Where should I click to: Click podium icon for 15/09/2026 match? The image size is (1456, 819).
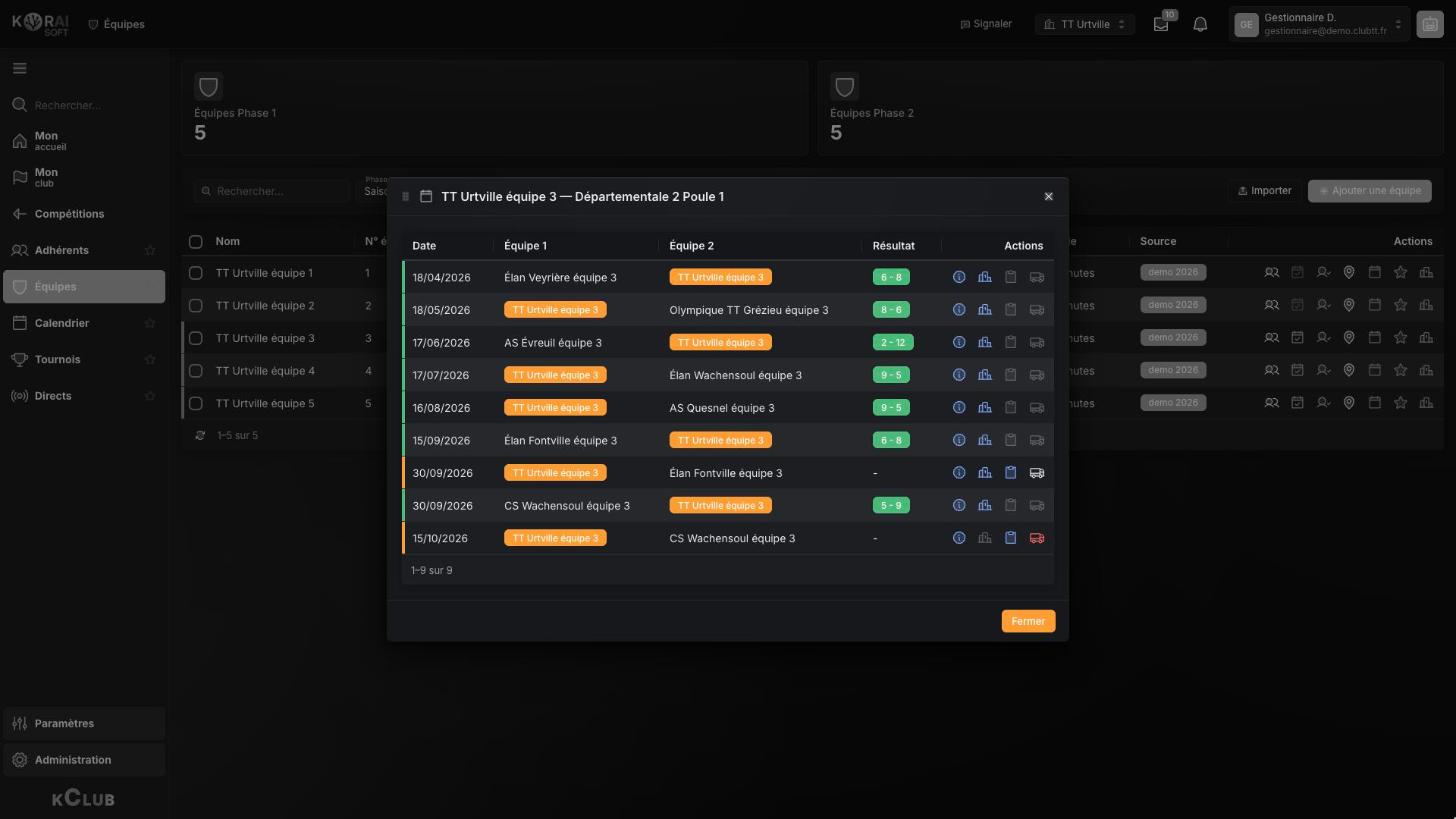coord(985,440)
